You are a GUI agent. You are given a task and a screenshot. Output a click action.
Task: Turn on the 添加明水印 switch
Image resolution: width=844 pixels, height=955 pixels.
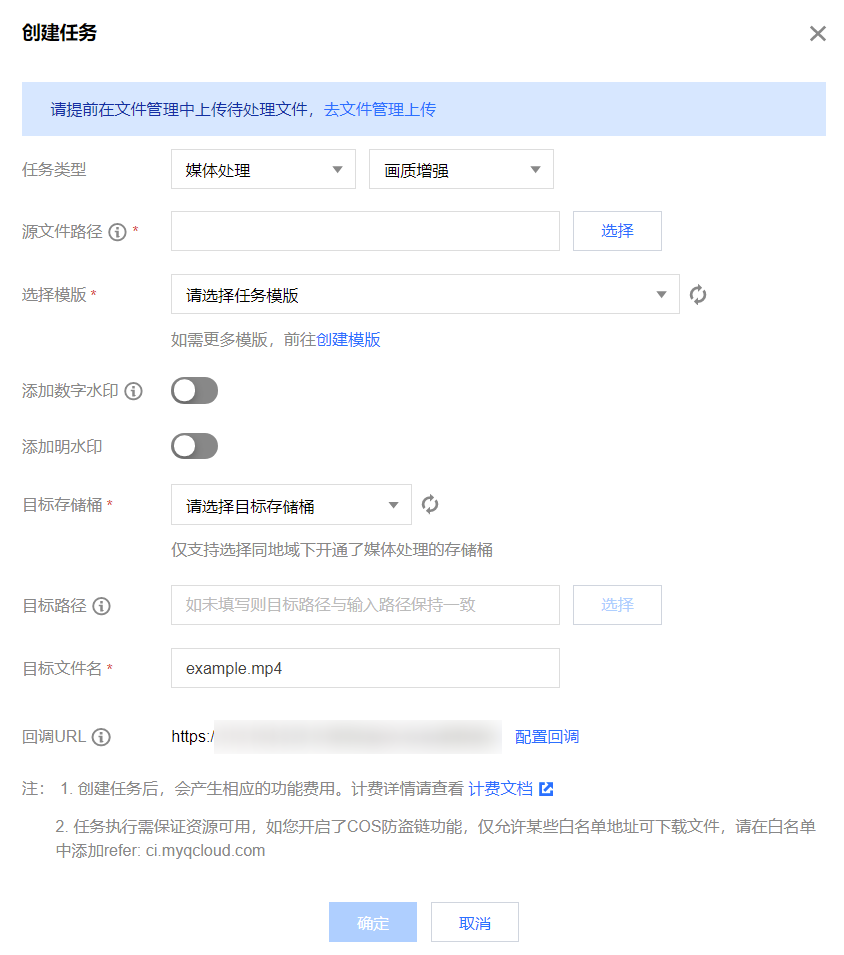(x=194, y=446)
